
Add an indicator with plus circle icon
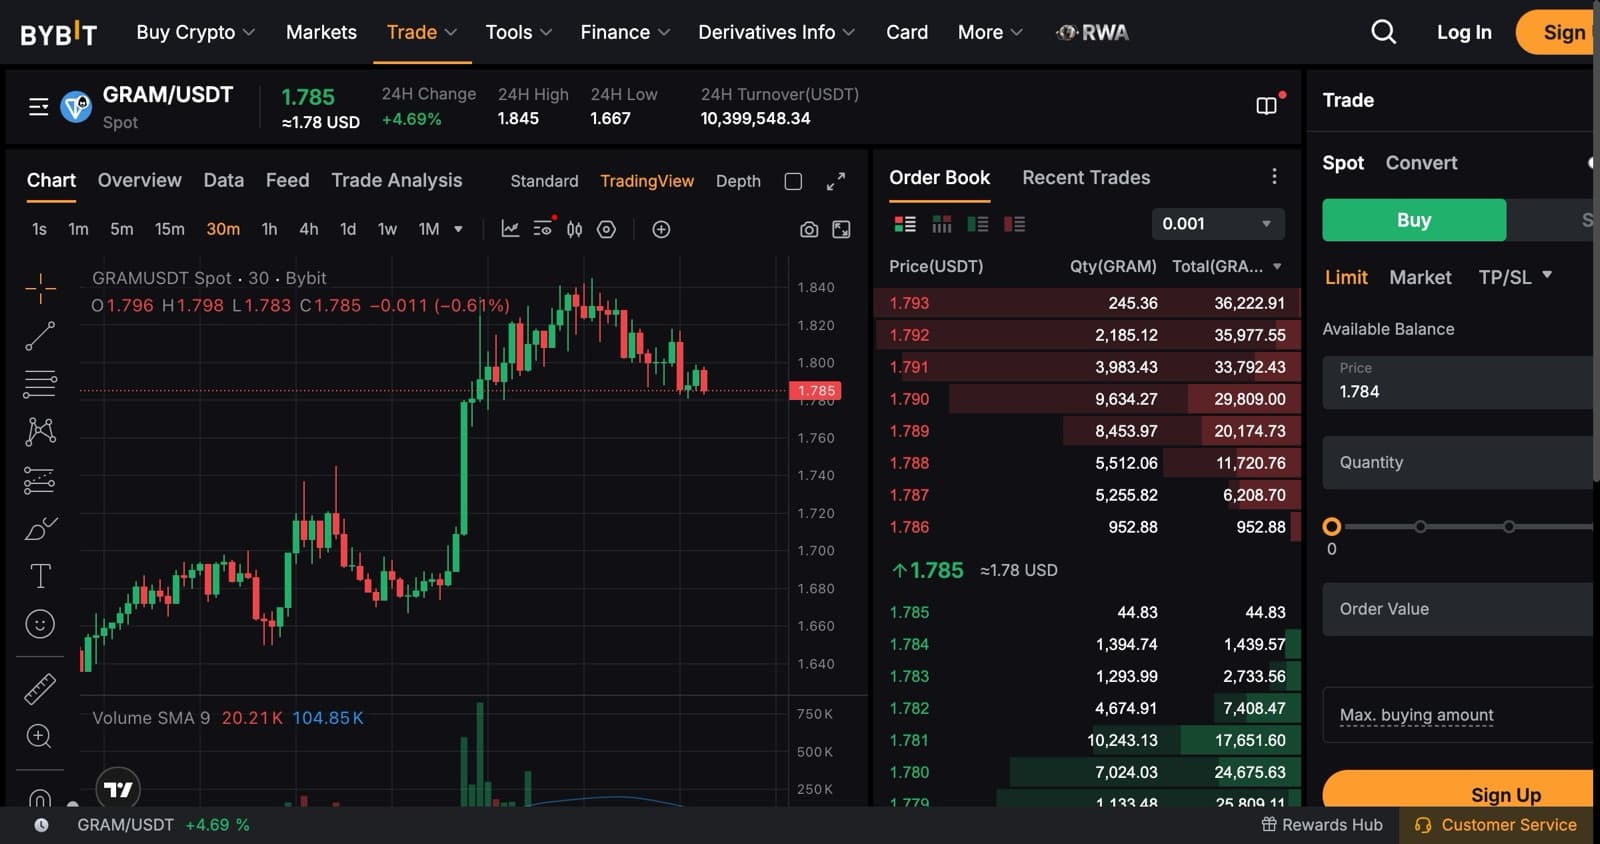[661, 229]
